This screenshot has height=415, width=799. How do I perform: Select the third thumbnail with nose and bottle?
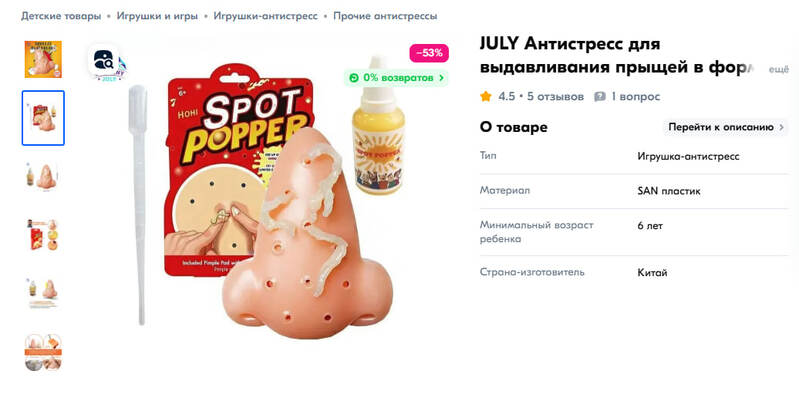43,176
